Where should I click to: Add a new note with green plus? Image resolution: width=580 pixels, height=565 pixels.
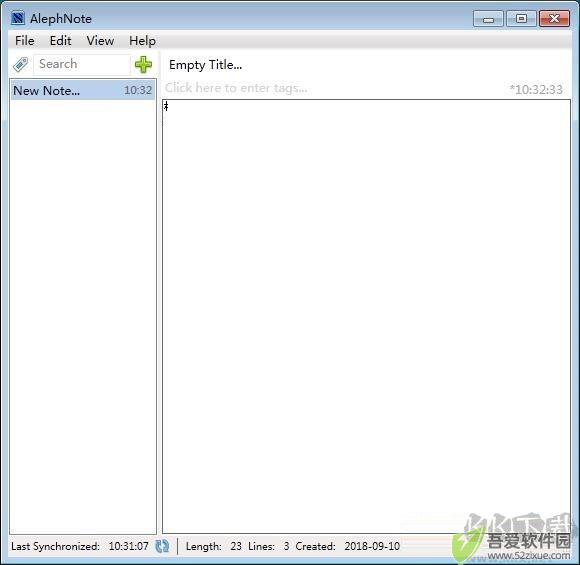pos(144,65)
